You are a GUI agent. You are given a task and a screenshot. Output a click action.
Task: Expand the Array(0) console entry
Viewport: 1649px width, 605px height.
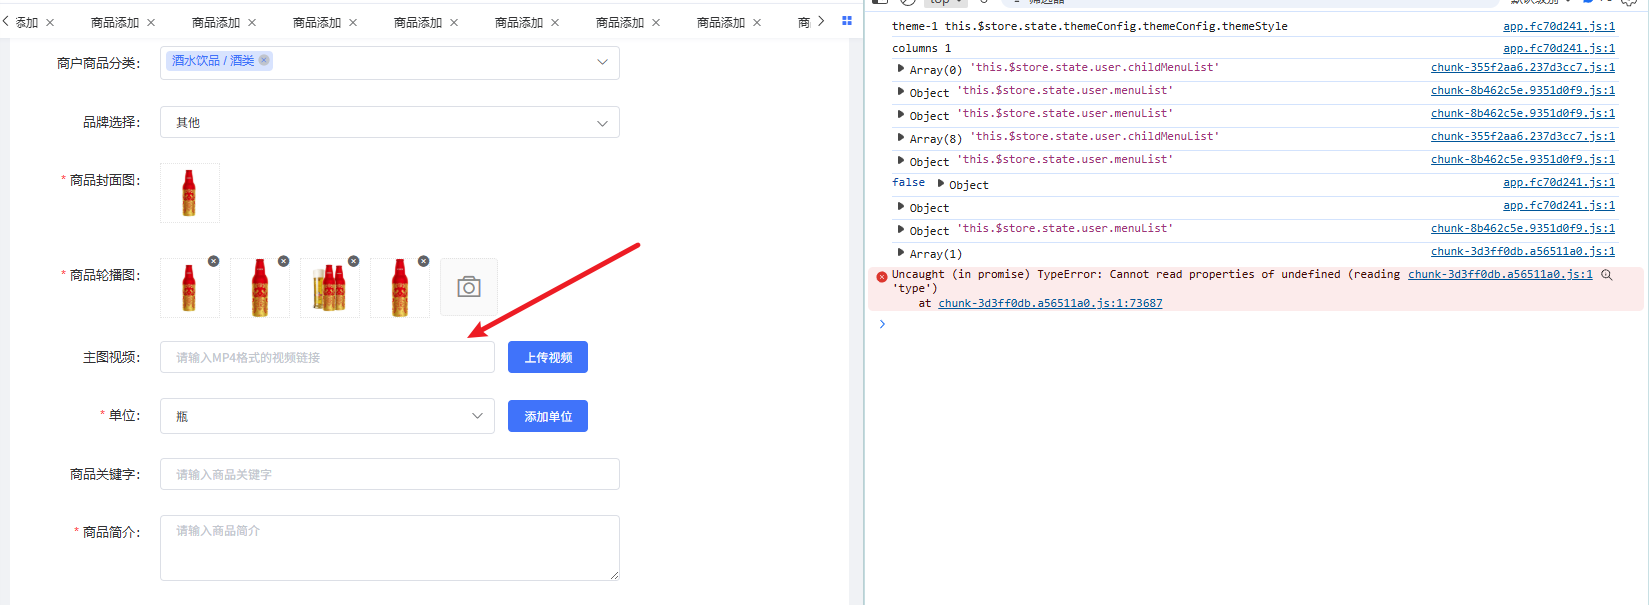pos(901,69)
